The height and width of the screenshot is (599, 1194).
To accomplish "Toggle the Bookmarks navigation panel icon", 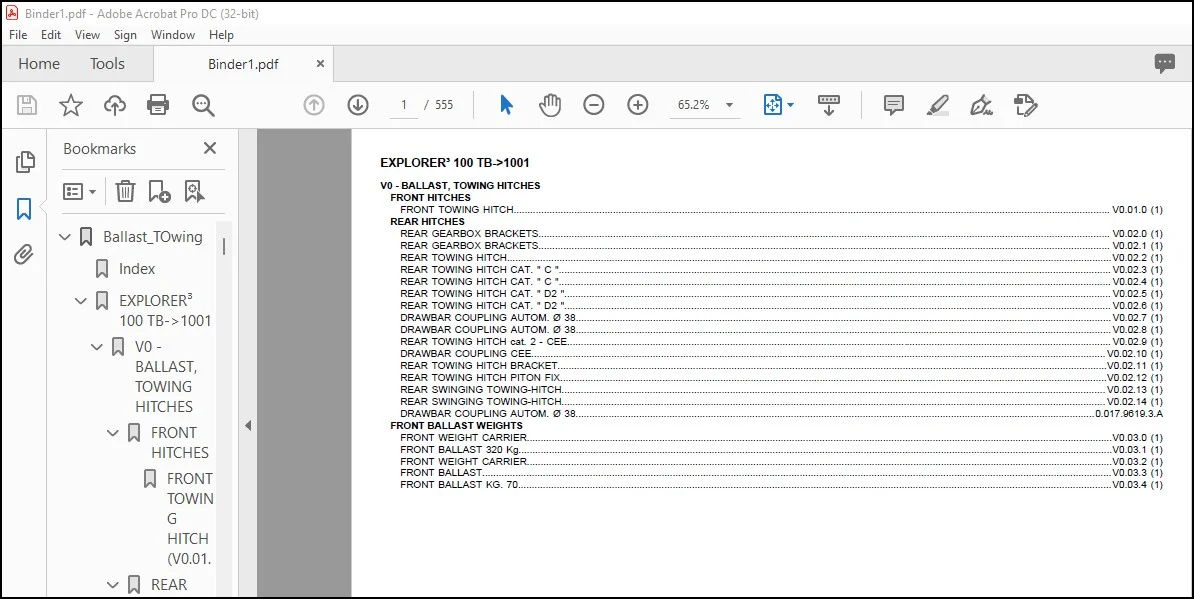I will (x=24, y=209).
